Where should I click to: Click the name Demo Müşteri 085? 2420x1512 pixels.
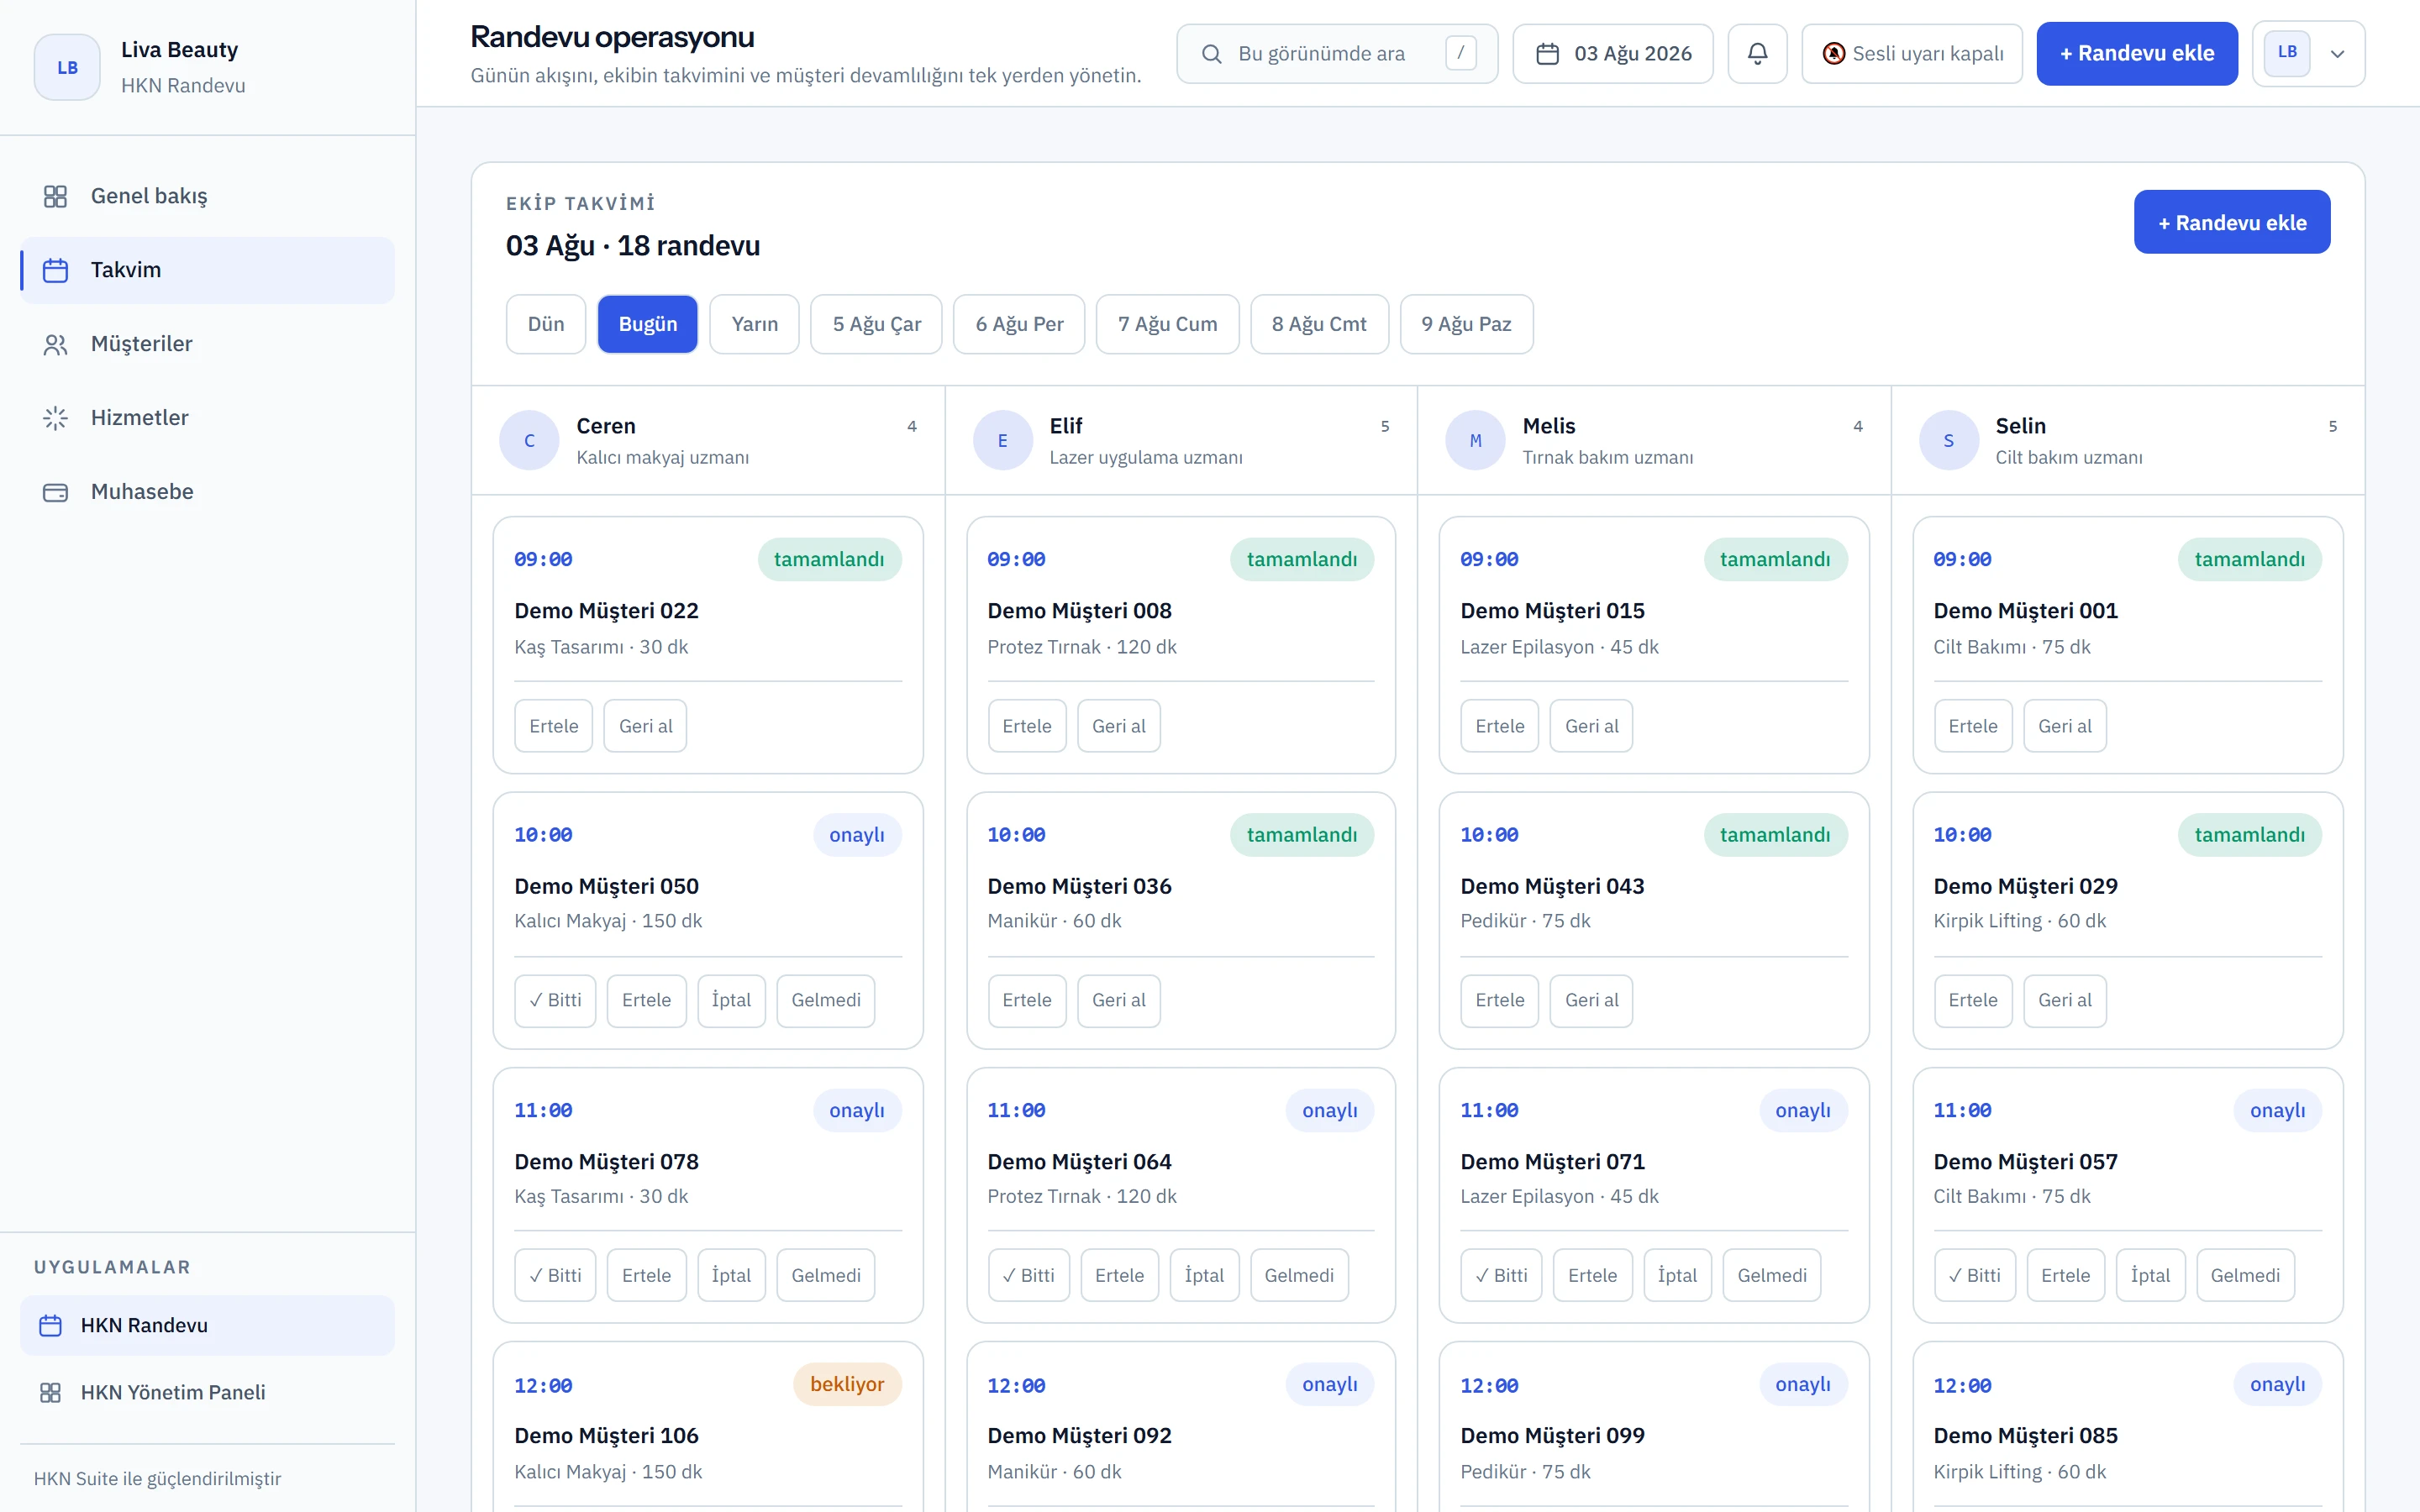(x=2025, y=1435)
